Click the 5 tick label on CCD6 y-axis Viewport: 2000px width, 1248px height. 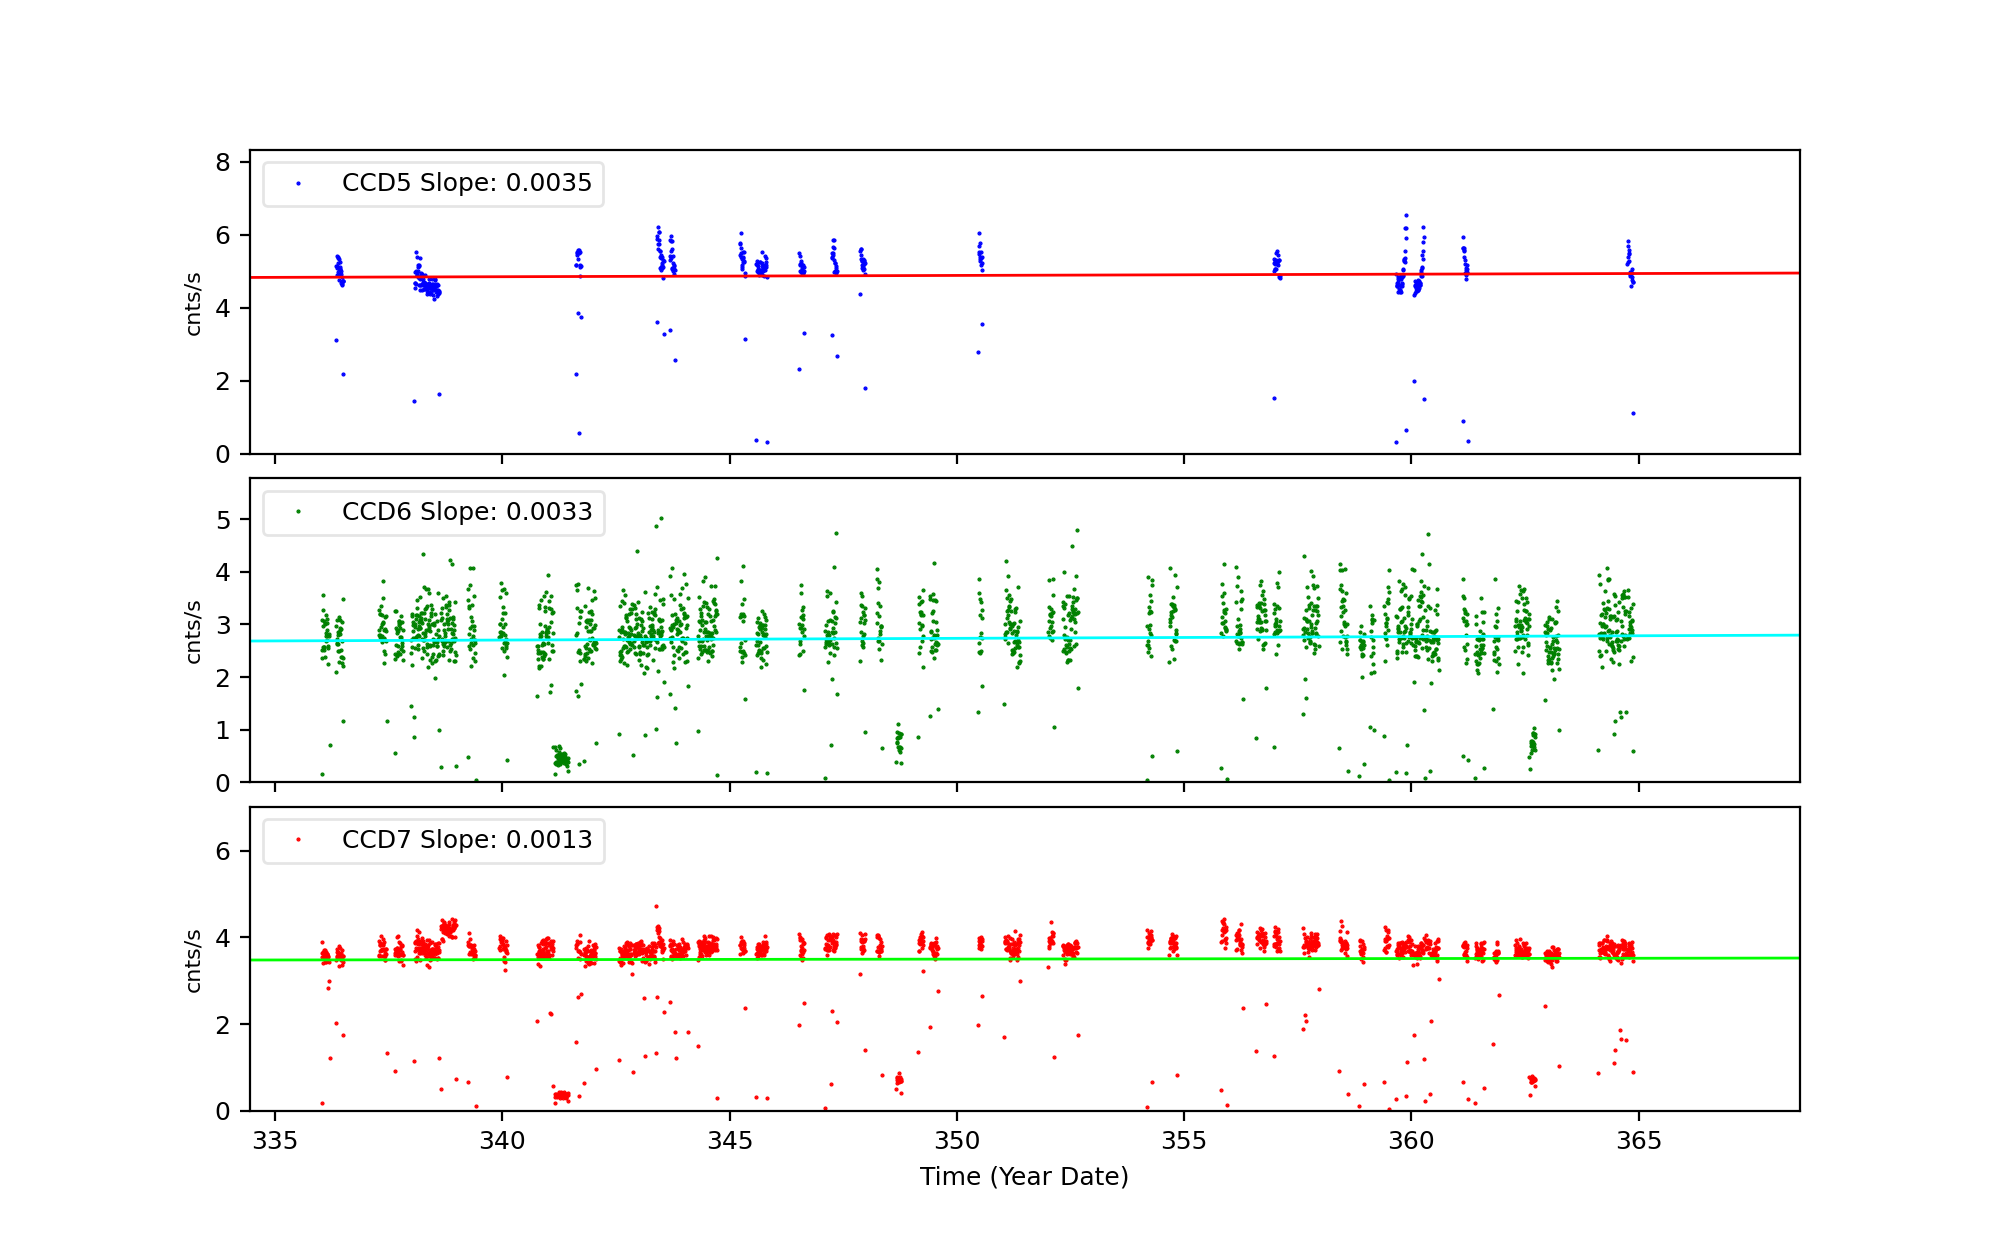223,520
